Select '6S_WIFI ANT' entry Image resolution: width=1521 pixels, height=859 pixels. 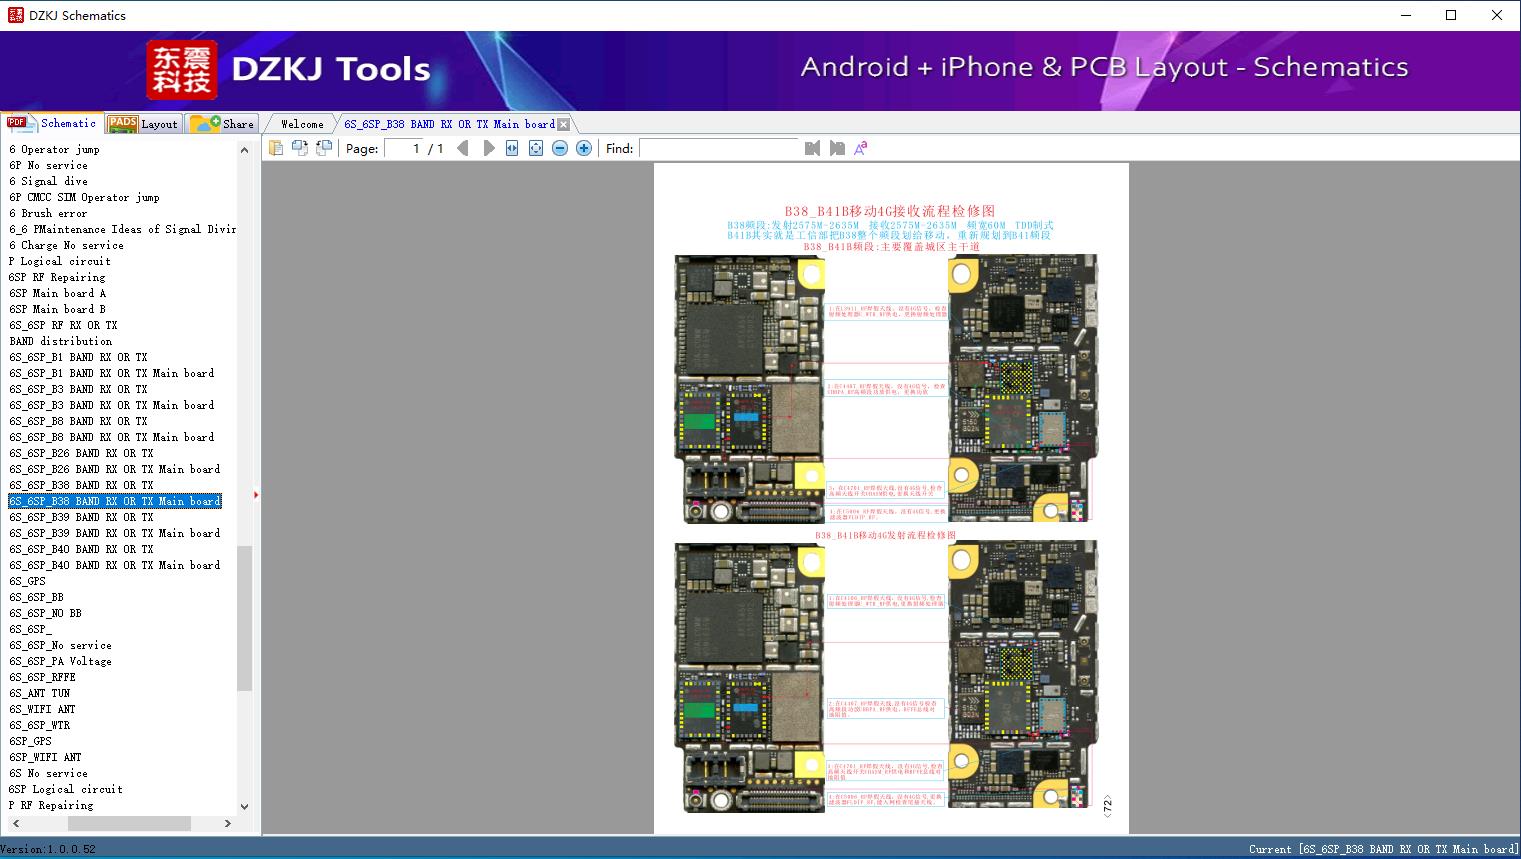43,709
